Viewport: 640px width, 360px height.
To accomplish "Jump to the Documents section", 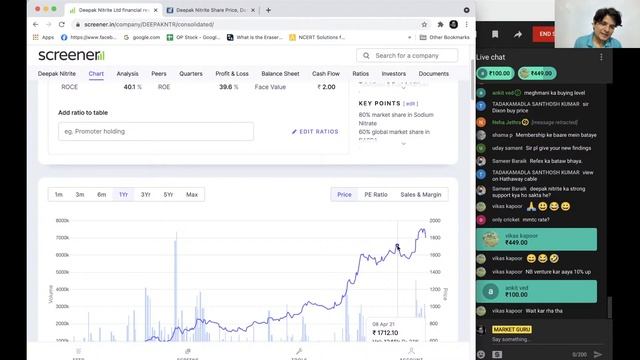I will [433, 74].
